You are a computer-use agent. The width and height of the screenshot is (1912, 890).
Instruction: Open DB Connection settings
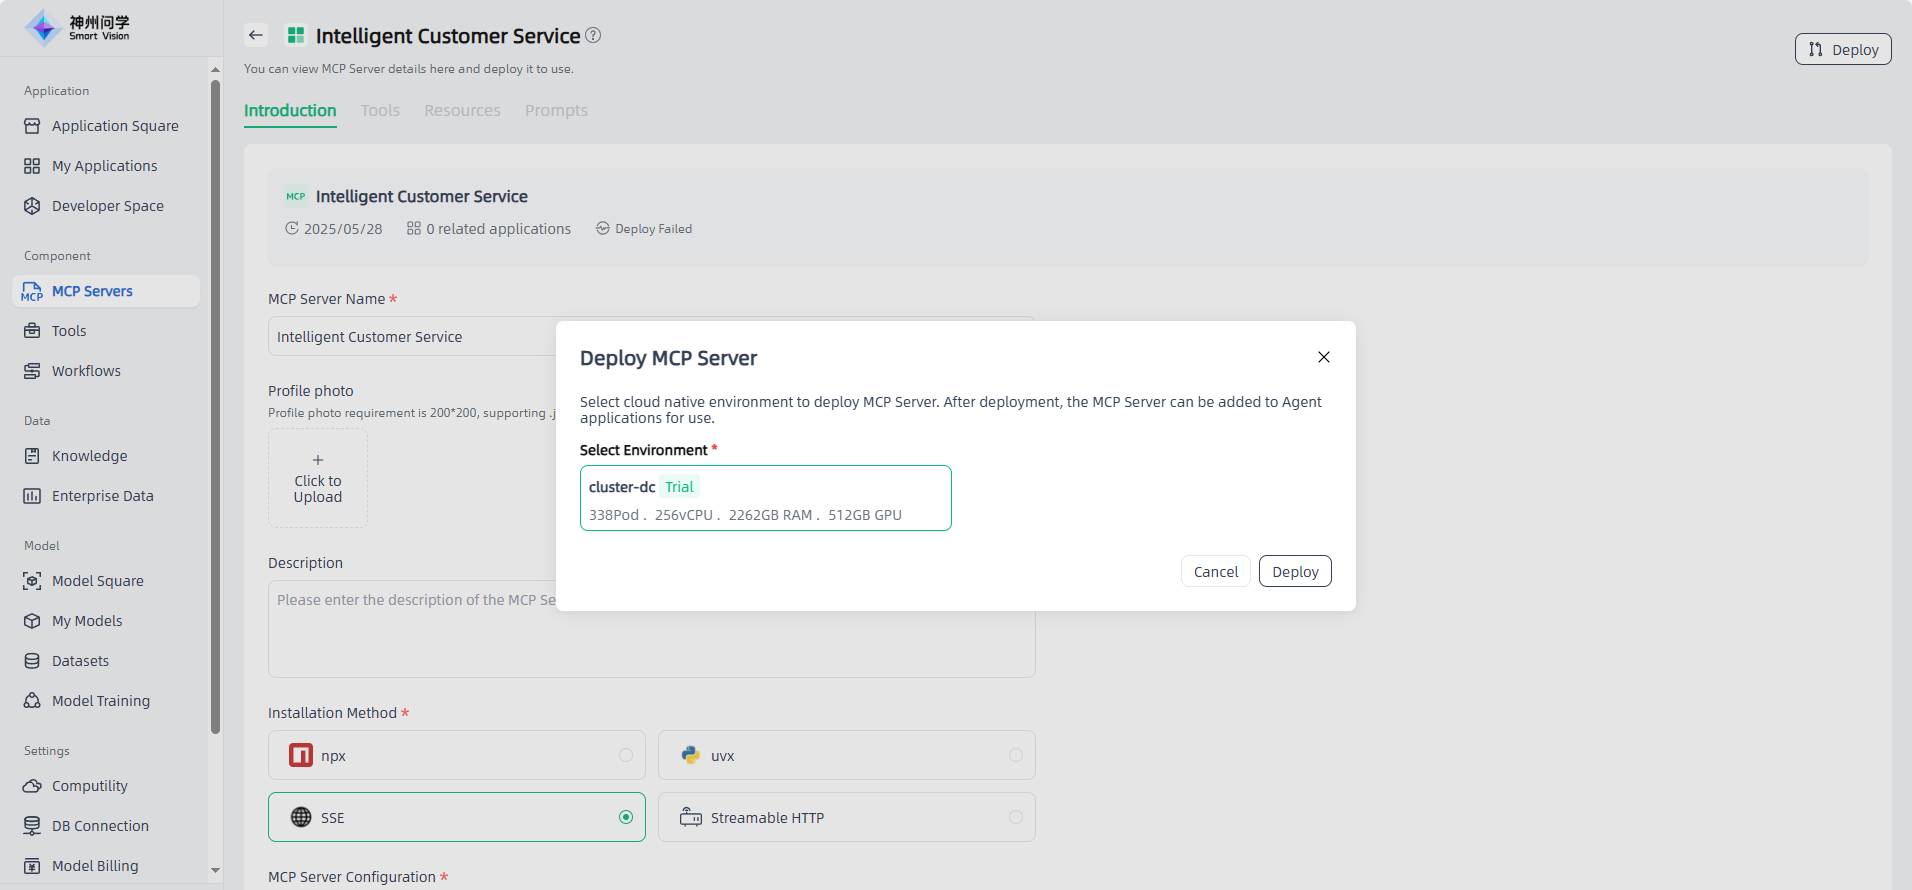point(100,826)
